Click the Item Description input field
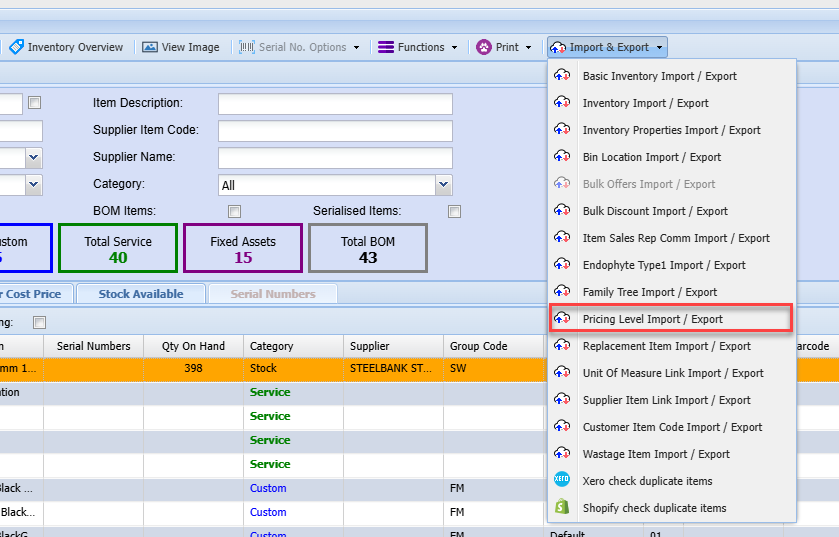Screen dimensions: 839x537 (x=335, y=104)
